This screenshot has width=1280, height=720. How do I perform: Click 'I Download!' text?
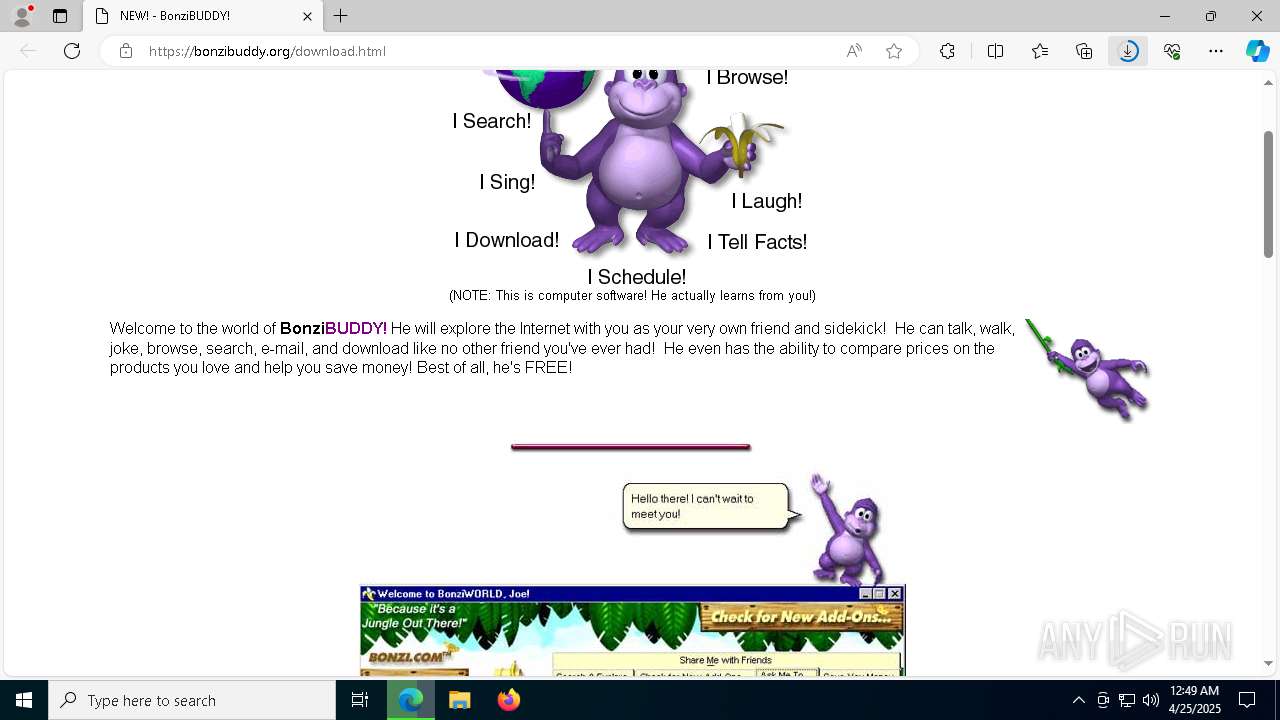507,240
